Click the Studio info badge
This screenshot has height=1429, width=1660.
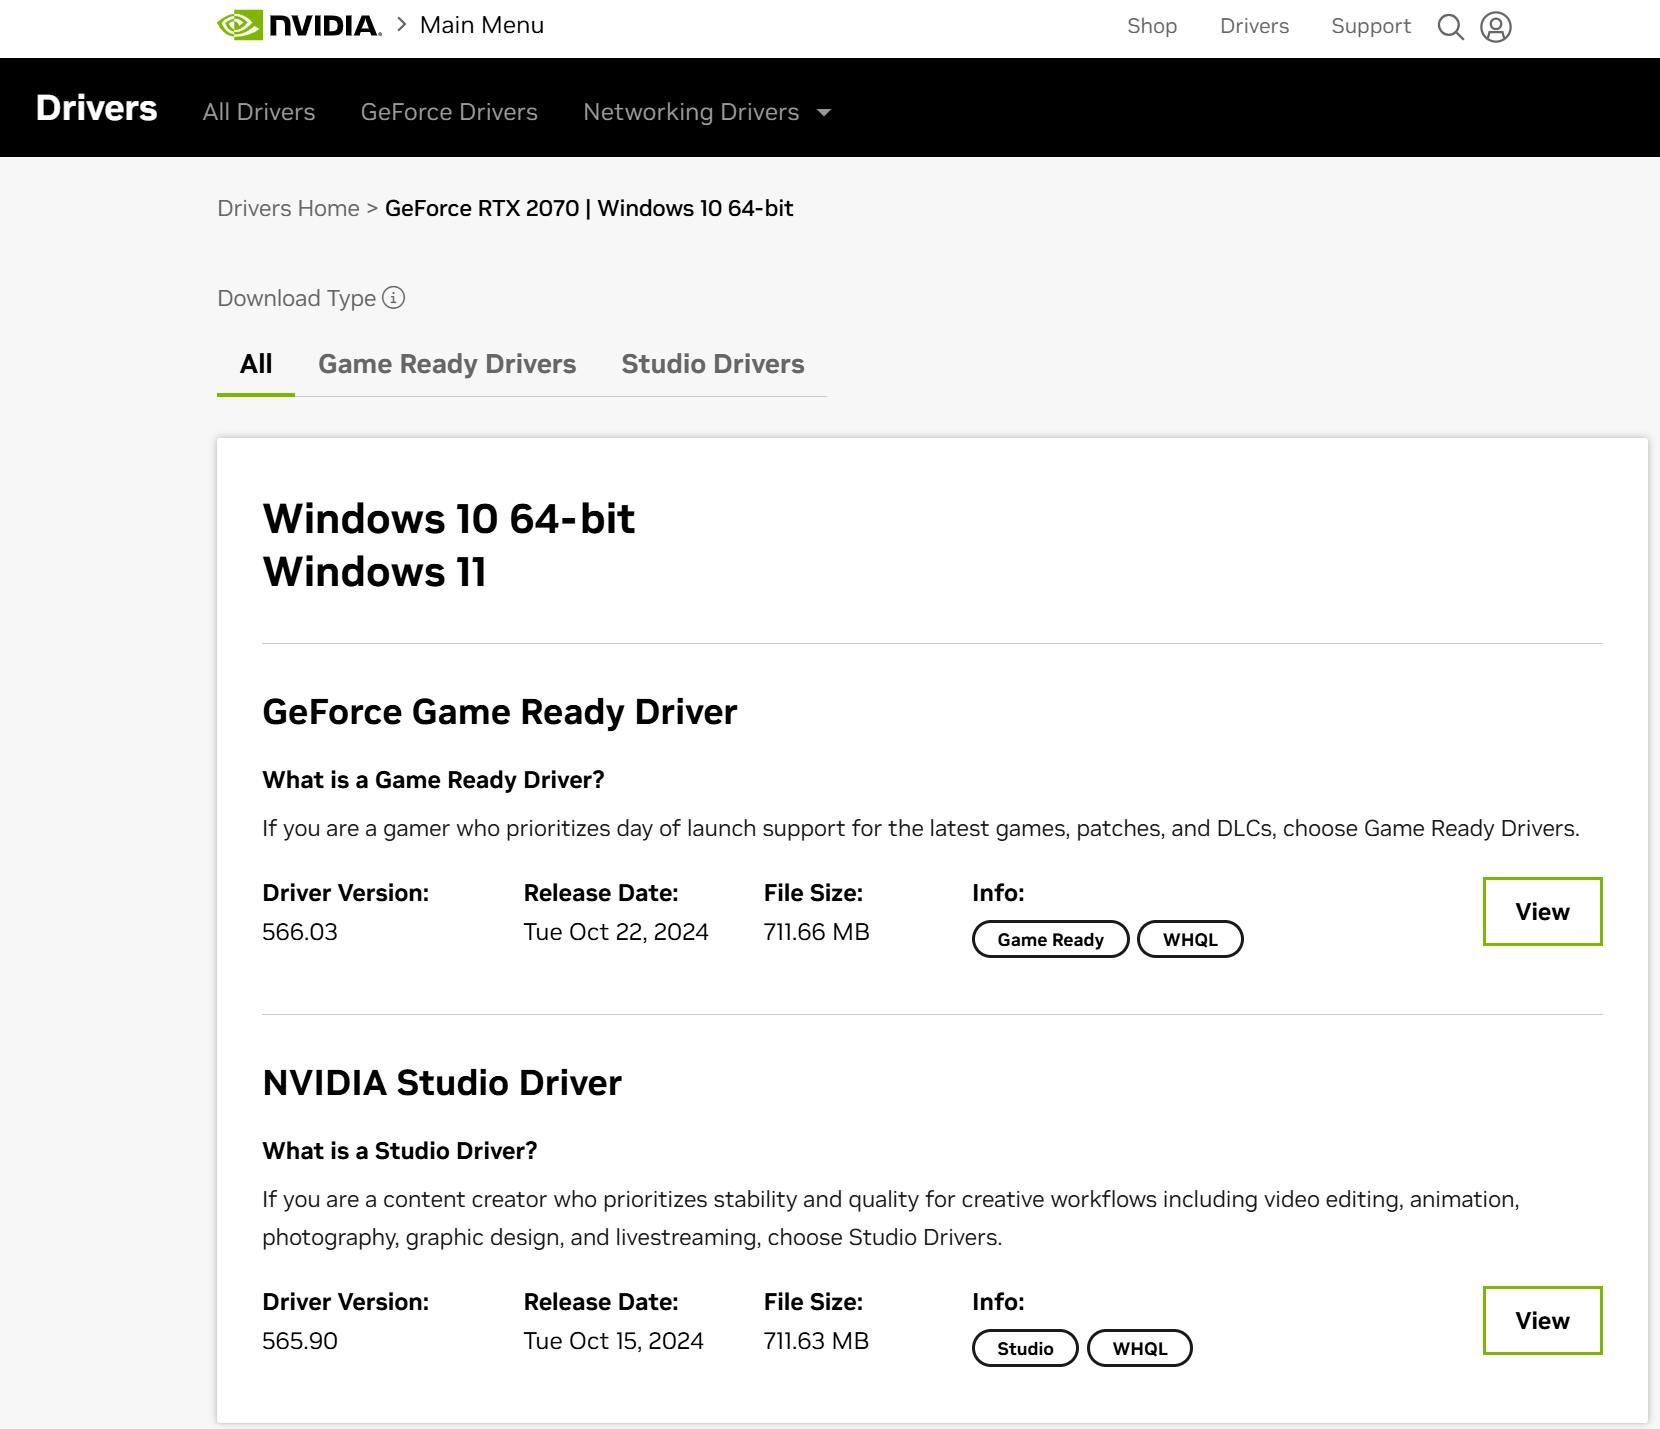[1025, 1348]
